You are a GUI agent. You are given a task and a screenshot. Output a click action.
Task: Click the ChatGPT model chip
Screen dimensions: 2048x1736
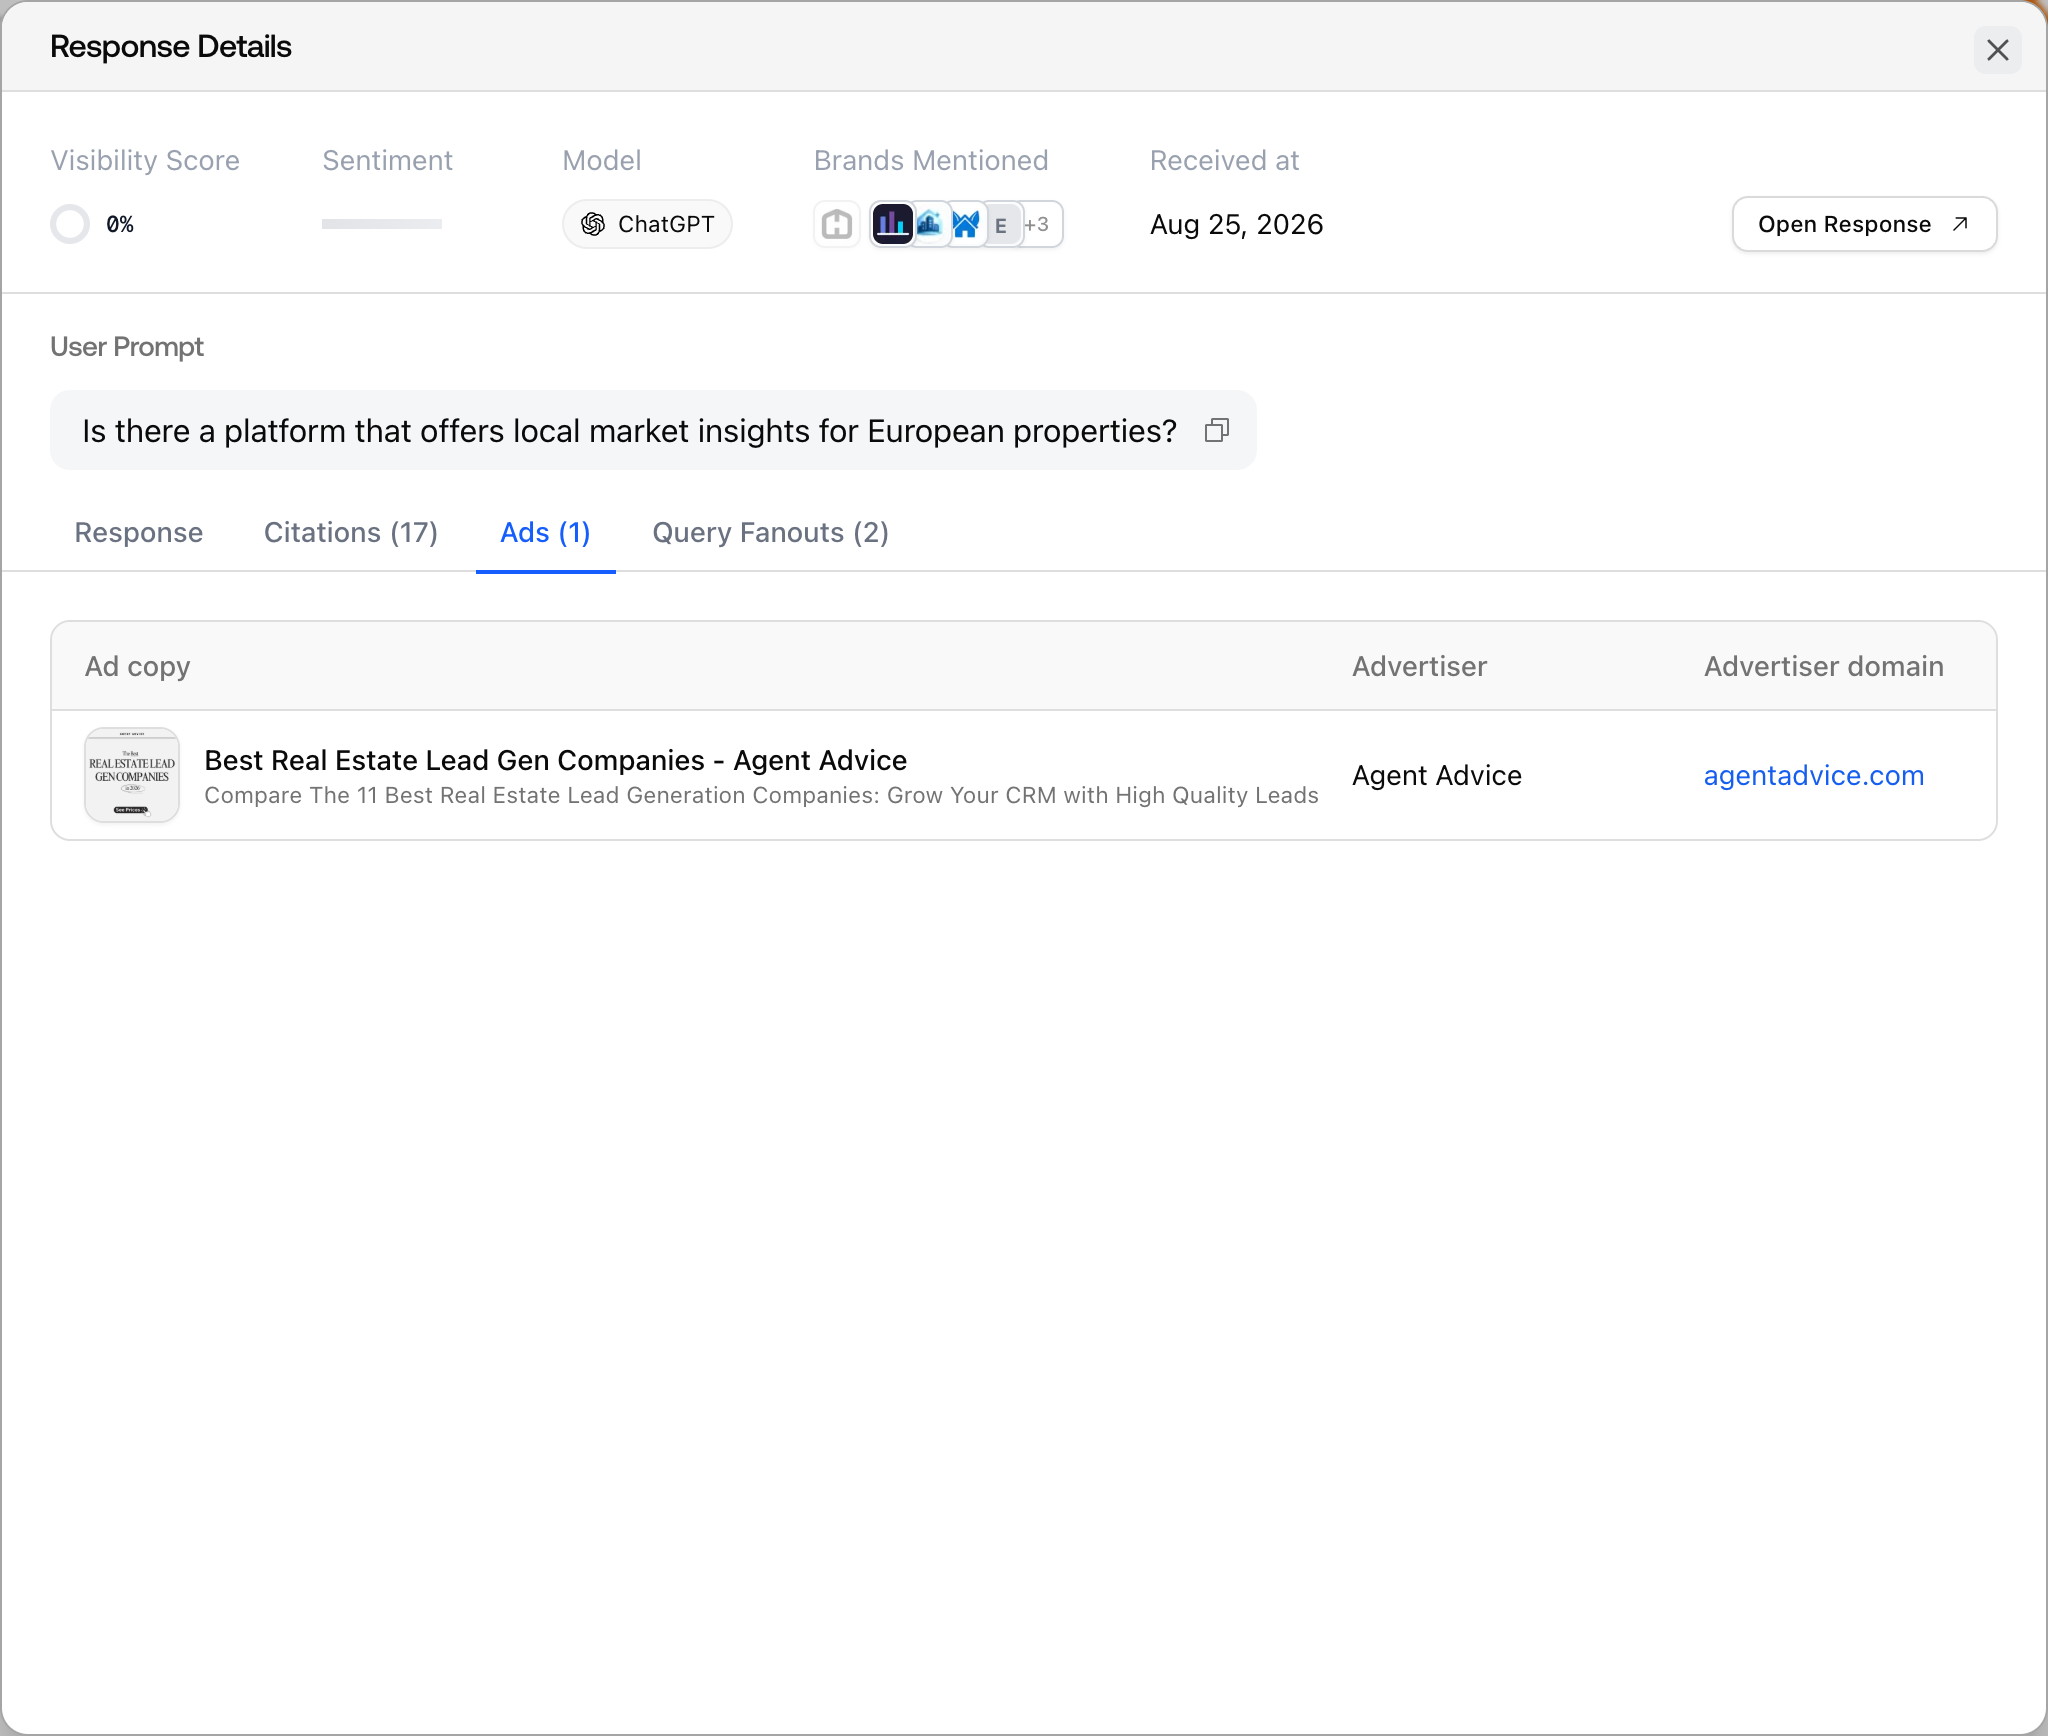[647, 224]
